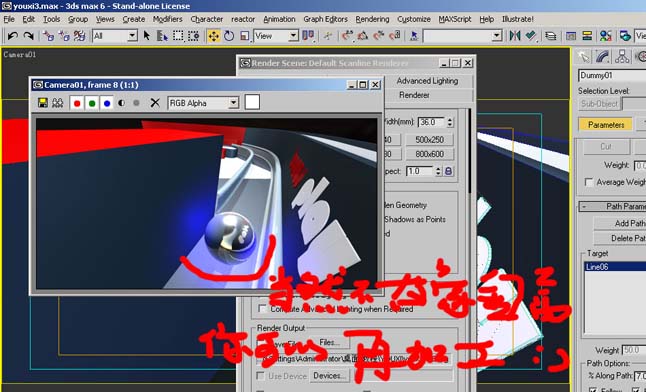Clone the rendered frame window
646x392 pixels.
57,103
